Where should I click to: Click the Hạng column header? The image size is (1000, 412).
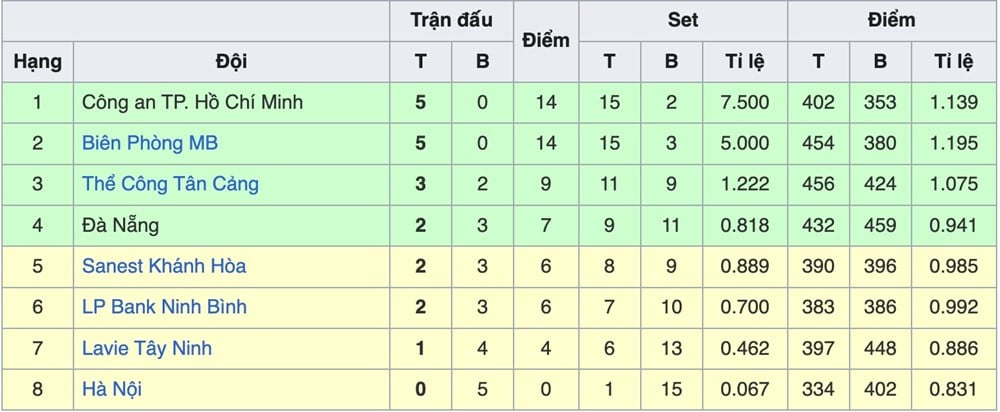tap(37, 62)
